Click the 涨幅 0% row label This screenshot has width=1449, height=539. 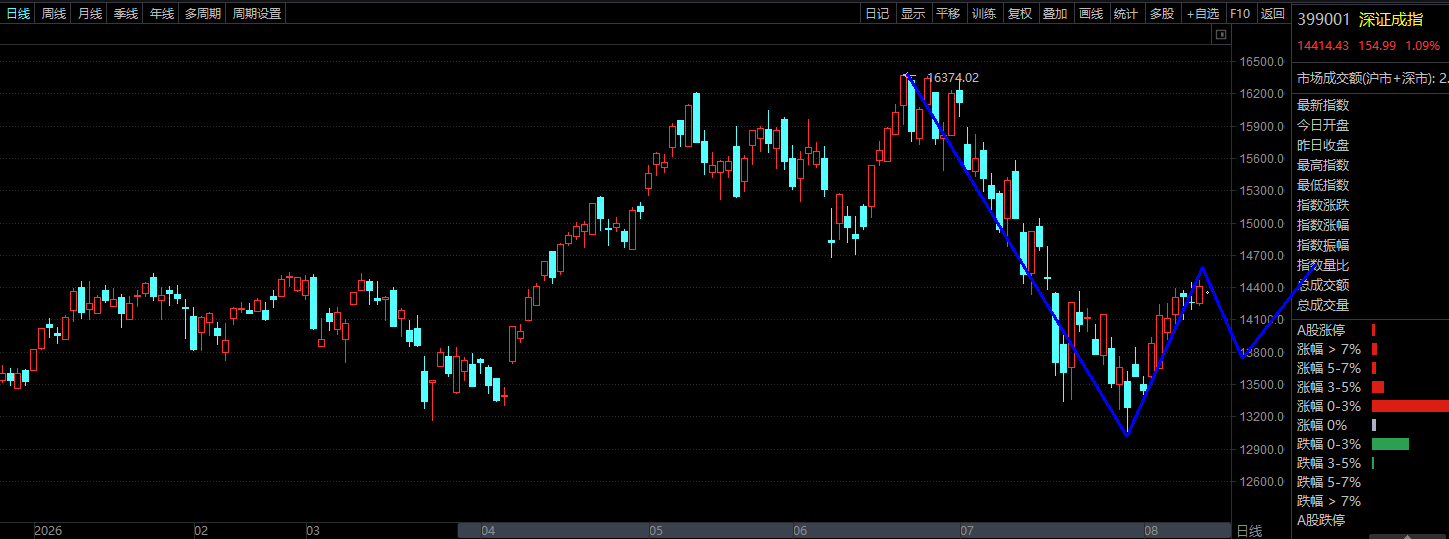1322,425
